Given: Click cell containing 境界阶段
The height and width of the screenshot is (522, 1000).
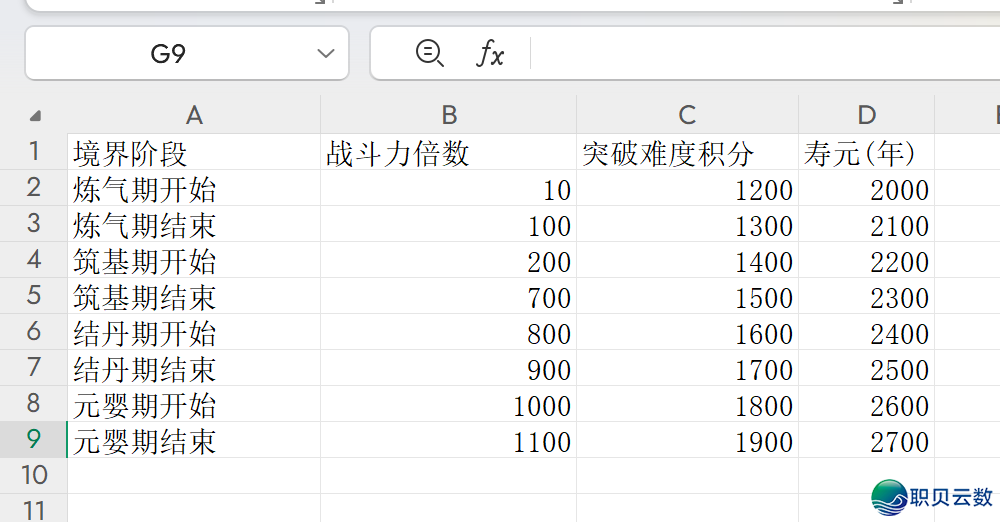Looking at the screenshot, I should pyautogui.click(x=194, y=152).
